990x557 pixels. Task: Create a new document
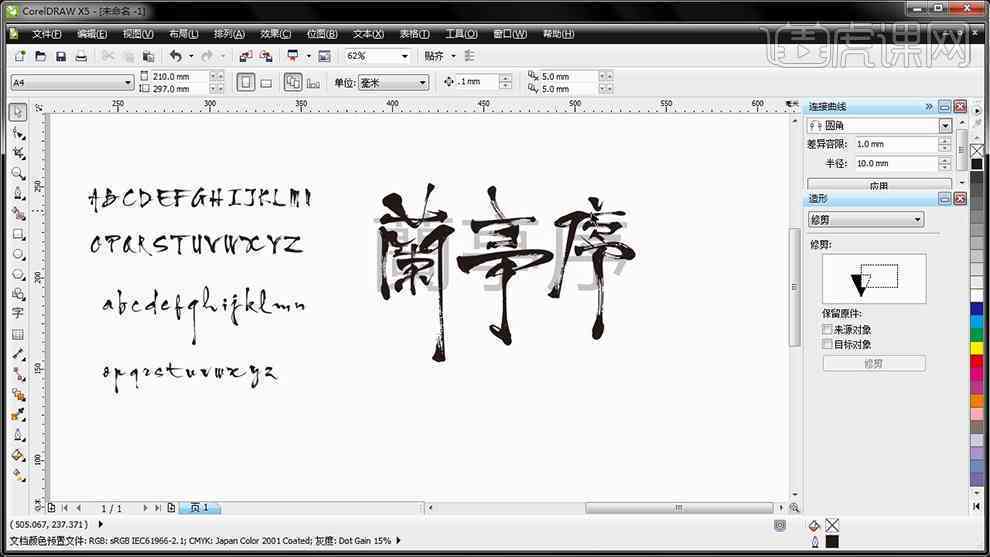pyautogui.click(x=20, y=56)
